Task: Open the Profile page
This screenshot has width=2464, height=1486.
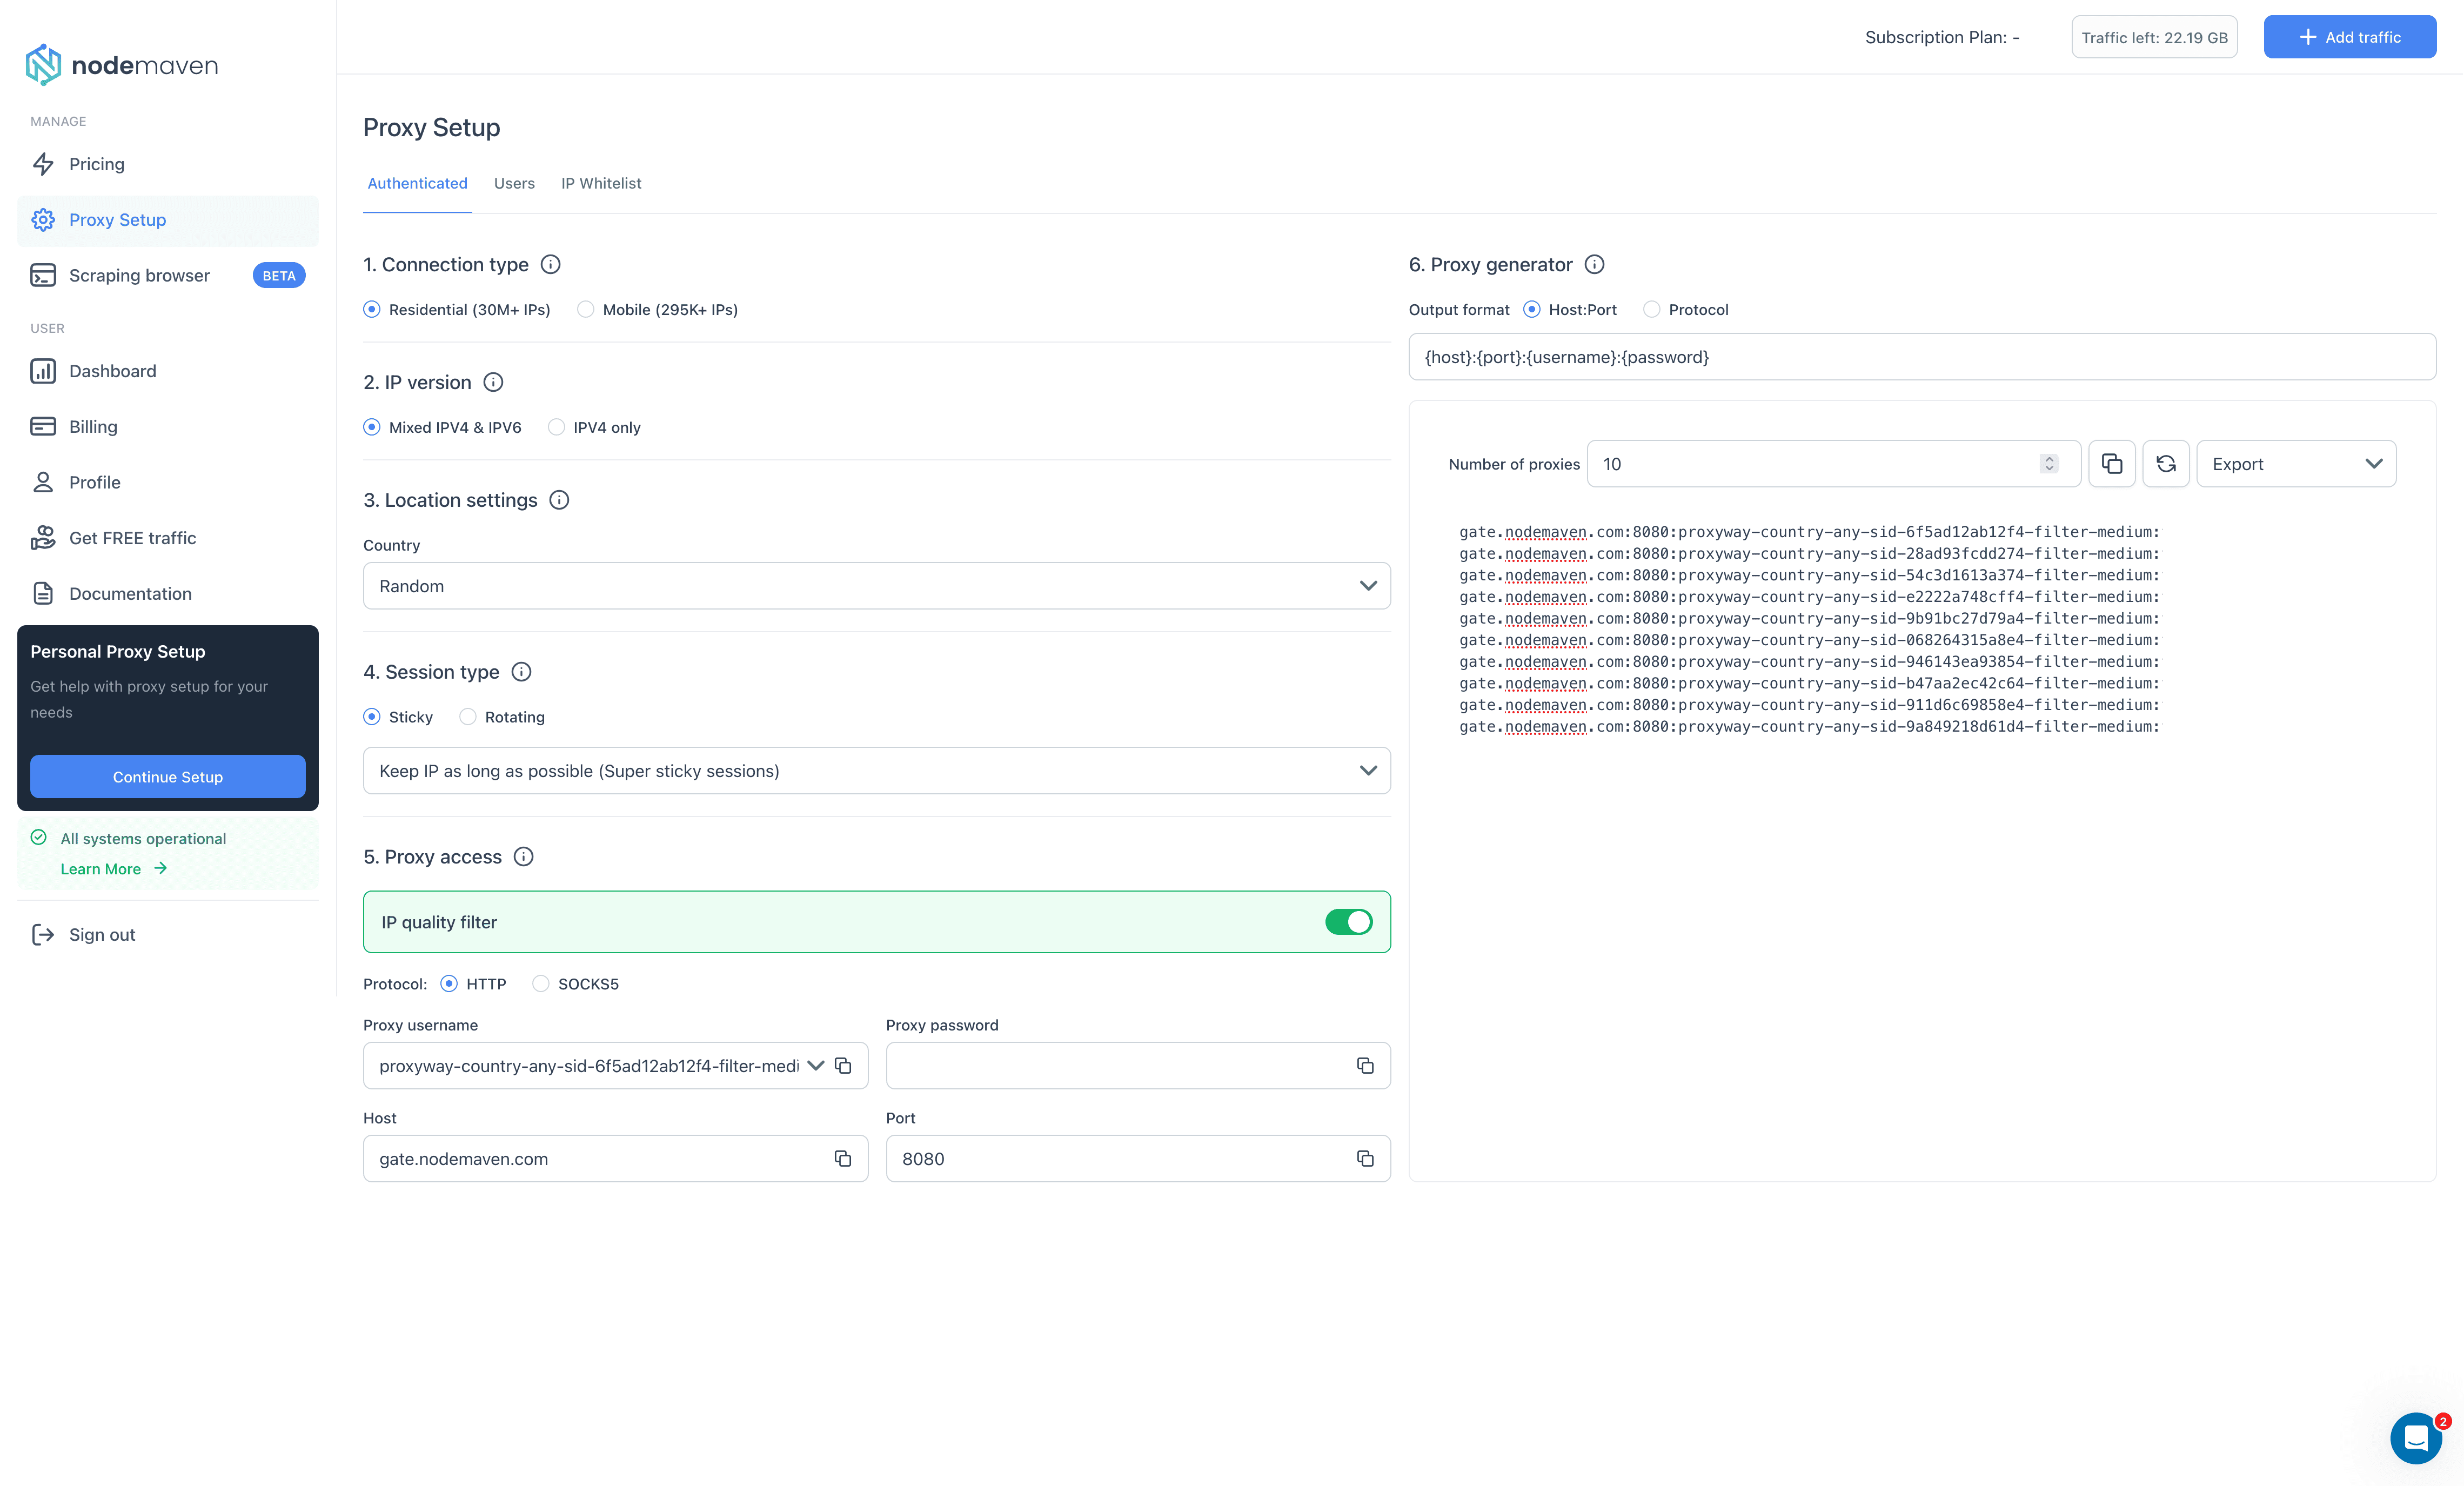Action: (x=95, y=481)
